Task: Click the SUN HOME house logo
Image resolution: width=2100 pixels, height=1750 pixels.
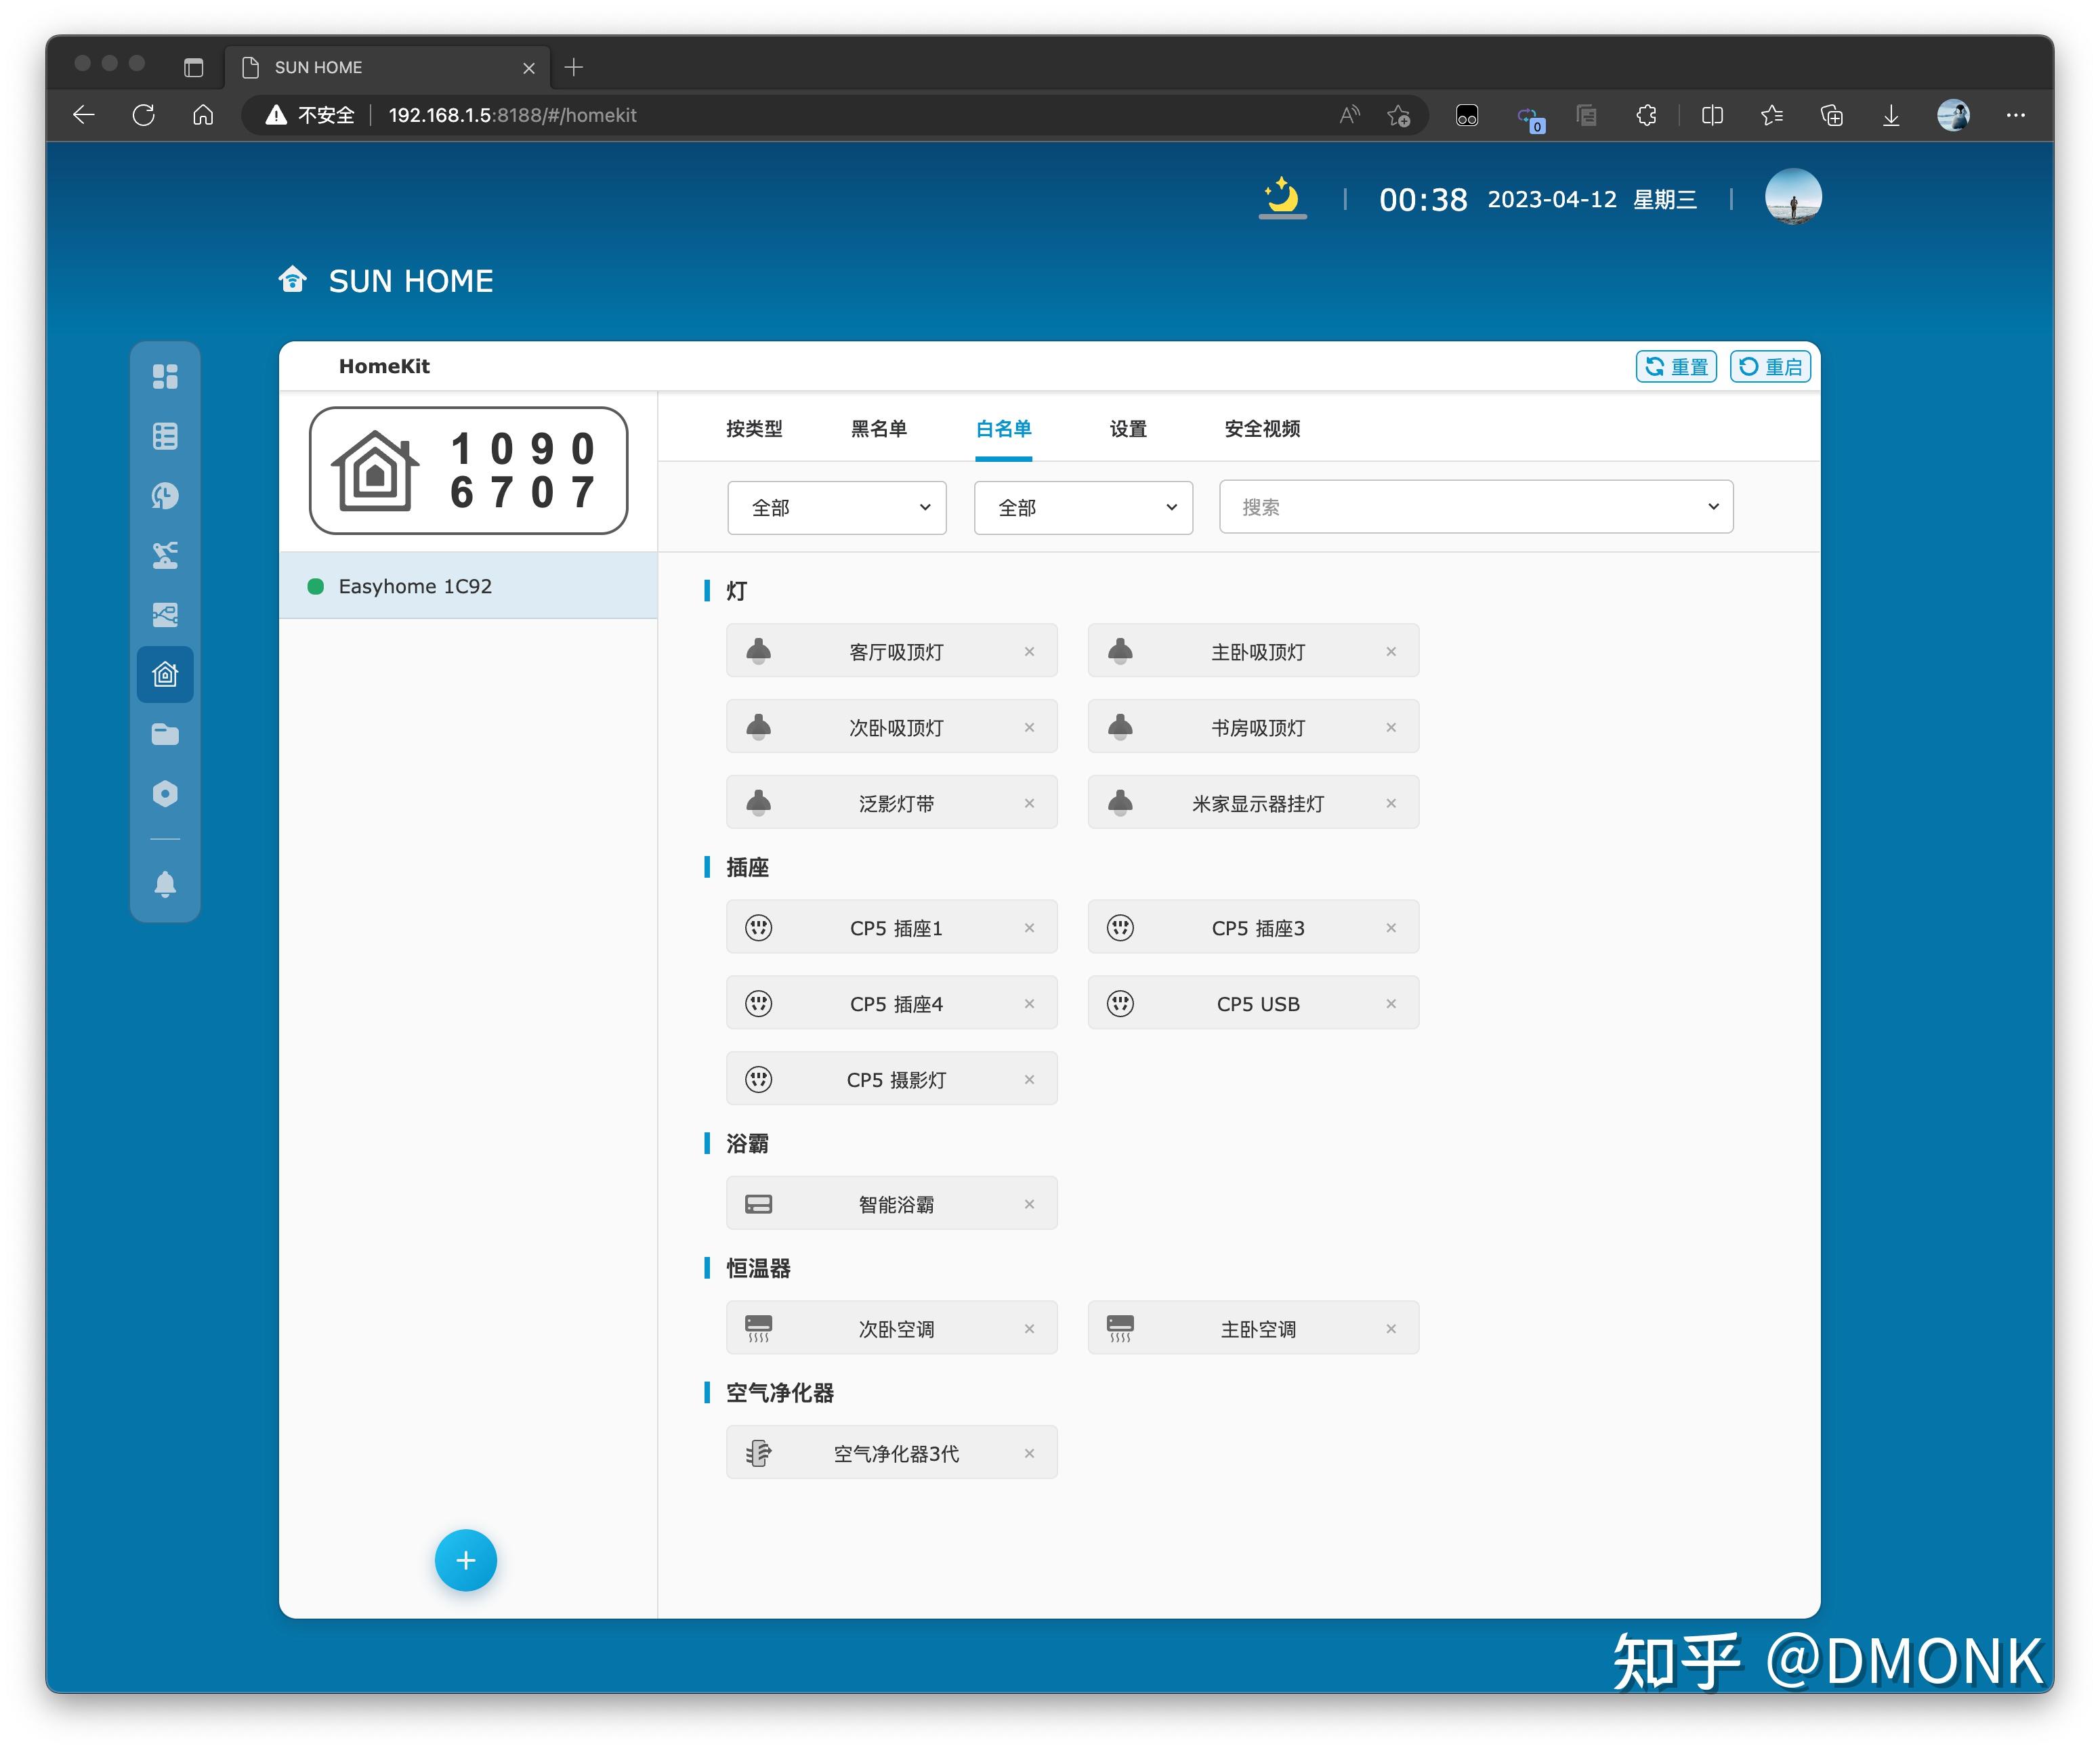Action: click(x=292, y=280)
